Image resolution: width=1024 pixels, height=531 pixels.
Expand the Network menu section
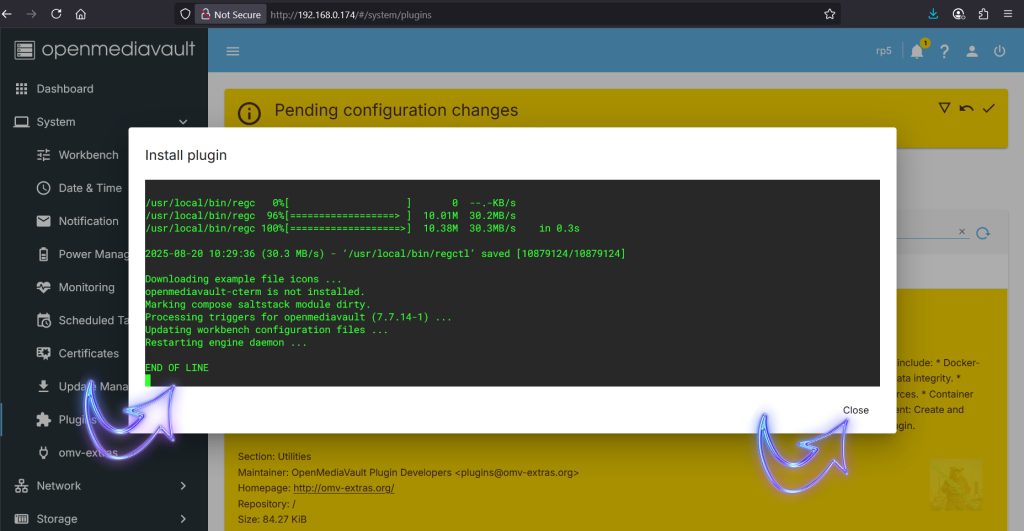(183, 486)
